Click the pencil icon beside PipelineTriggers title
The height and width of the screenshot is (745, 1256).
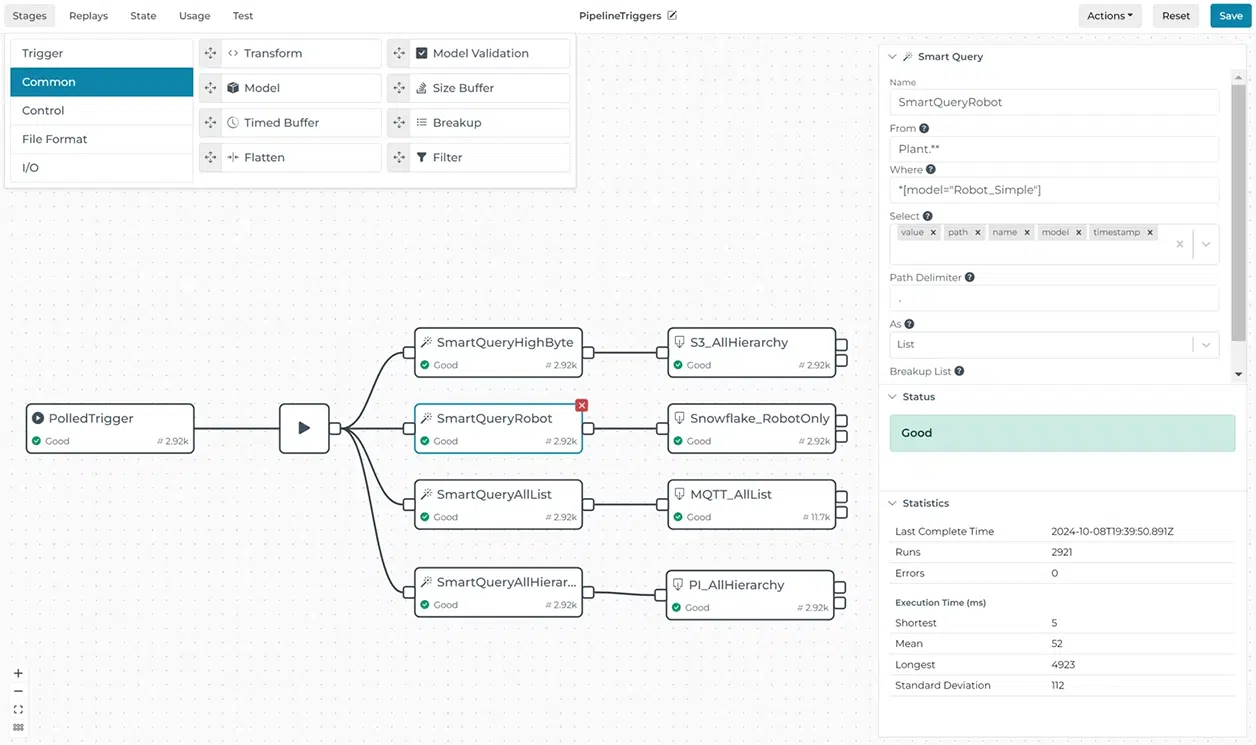[x=670, y=16]
